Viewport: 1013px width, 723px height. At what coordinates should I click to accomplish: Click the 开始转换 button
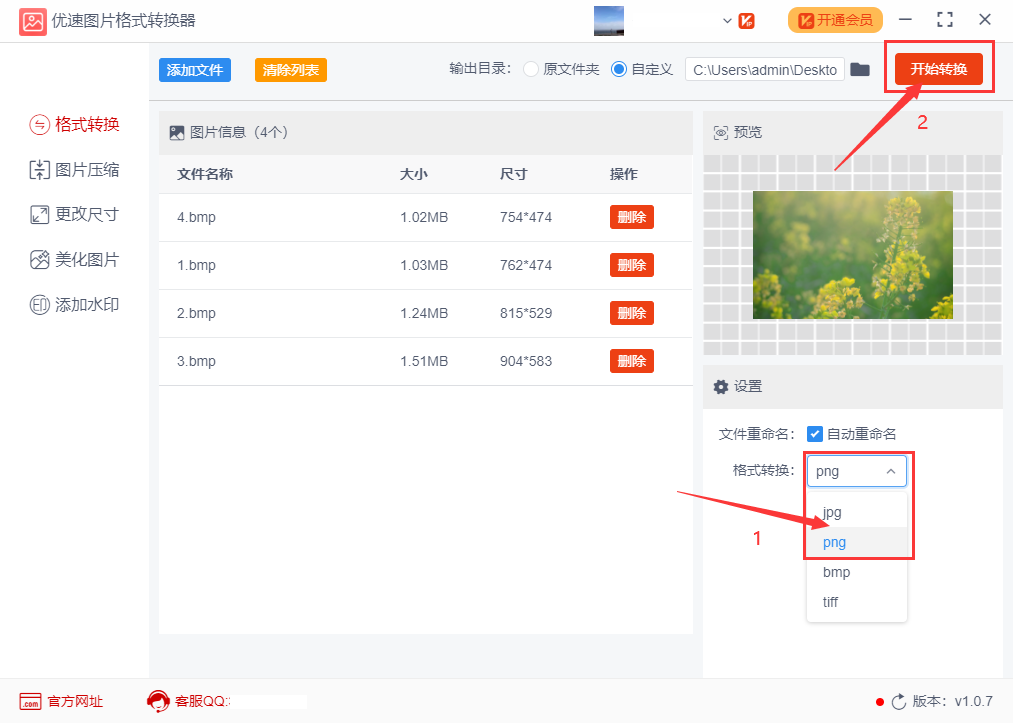pyautogui.click(x=938, y=67)
